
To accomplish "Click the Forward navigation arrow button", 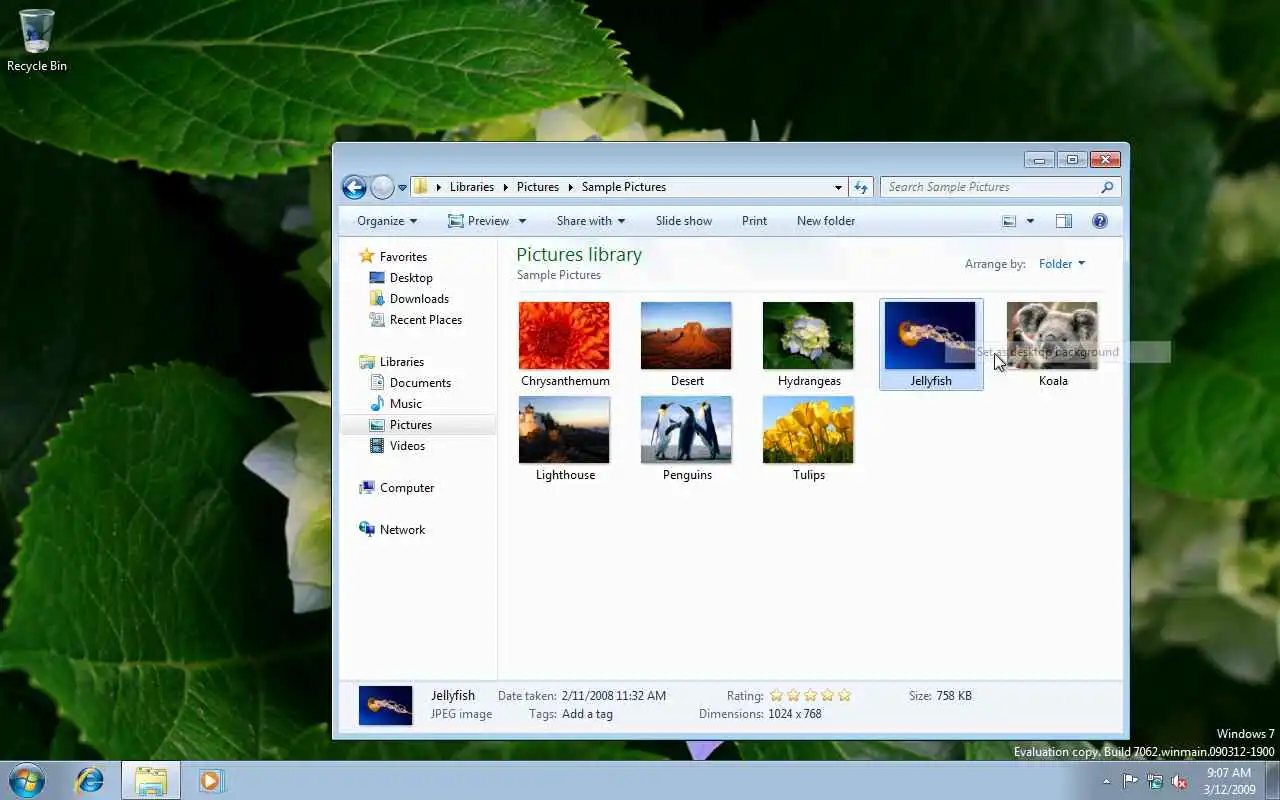I will coord(382,187).
